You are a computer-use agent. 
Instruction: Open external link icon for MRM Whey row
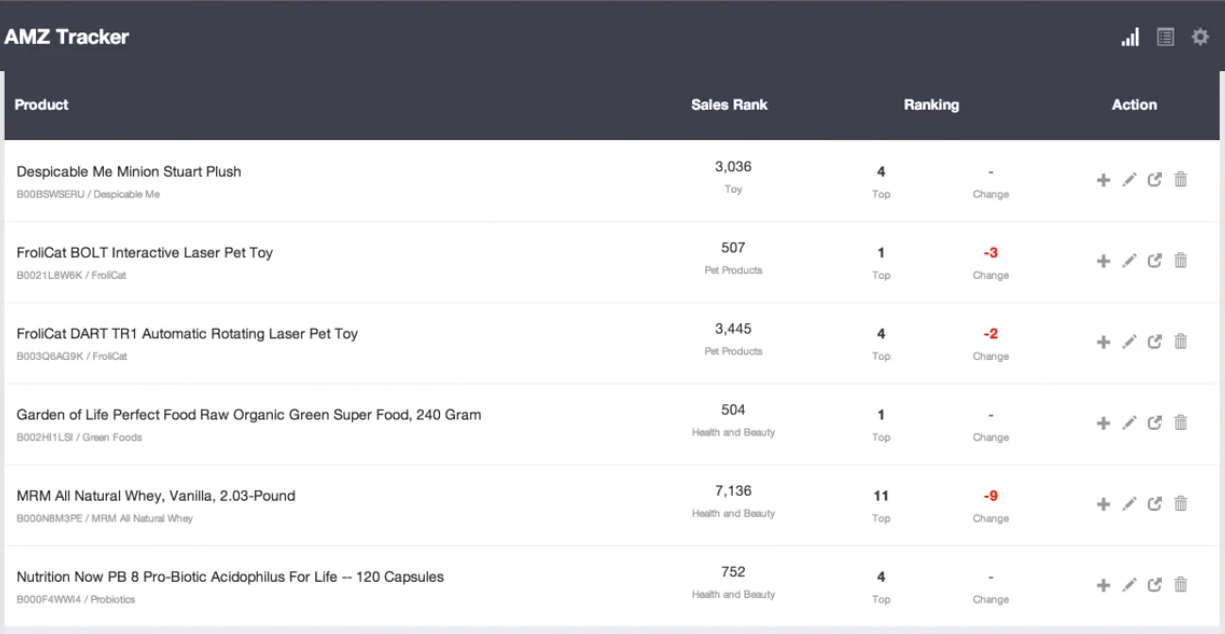(1155, 504)
